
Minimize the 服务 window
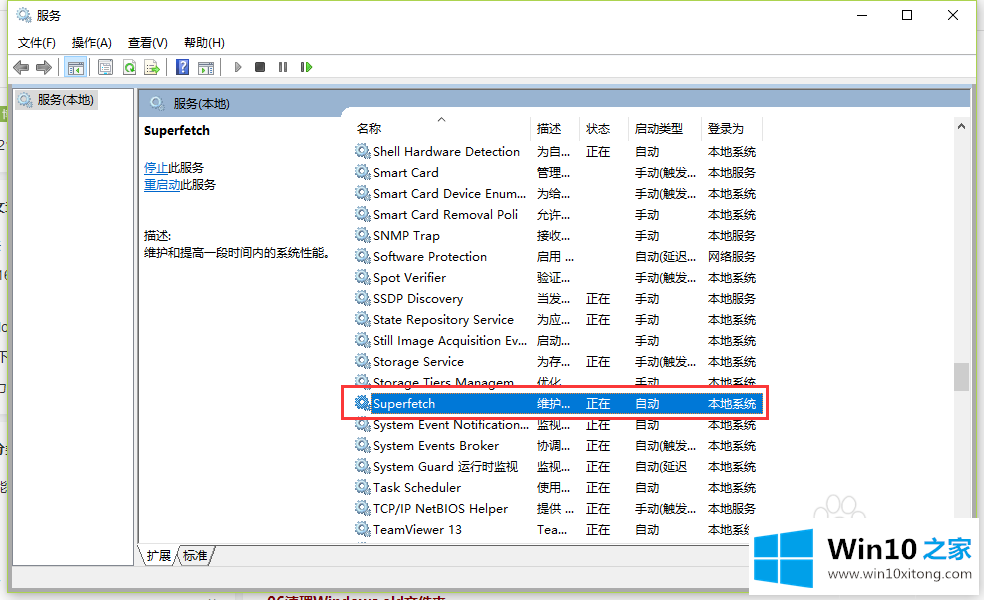click(862, 15)
